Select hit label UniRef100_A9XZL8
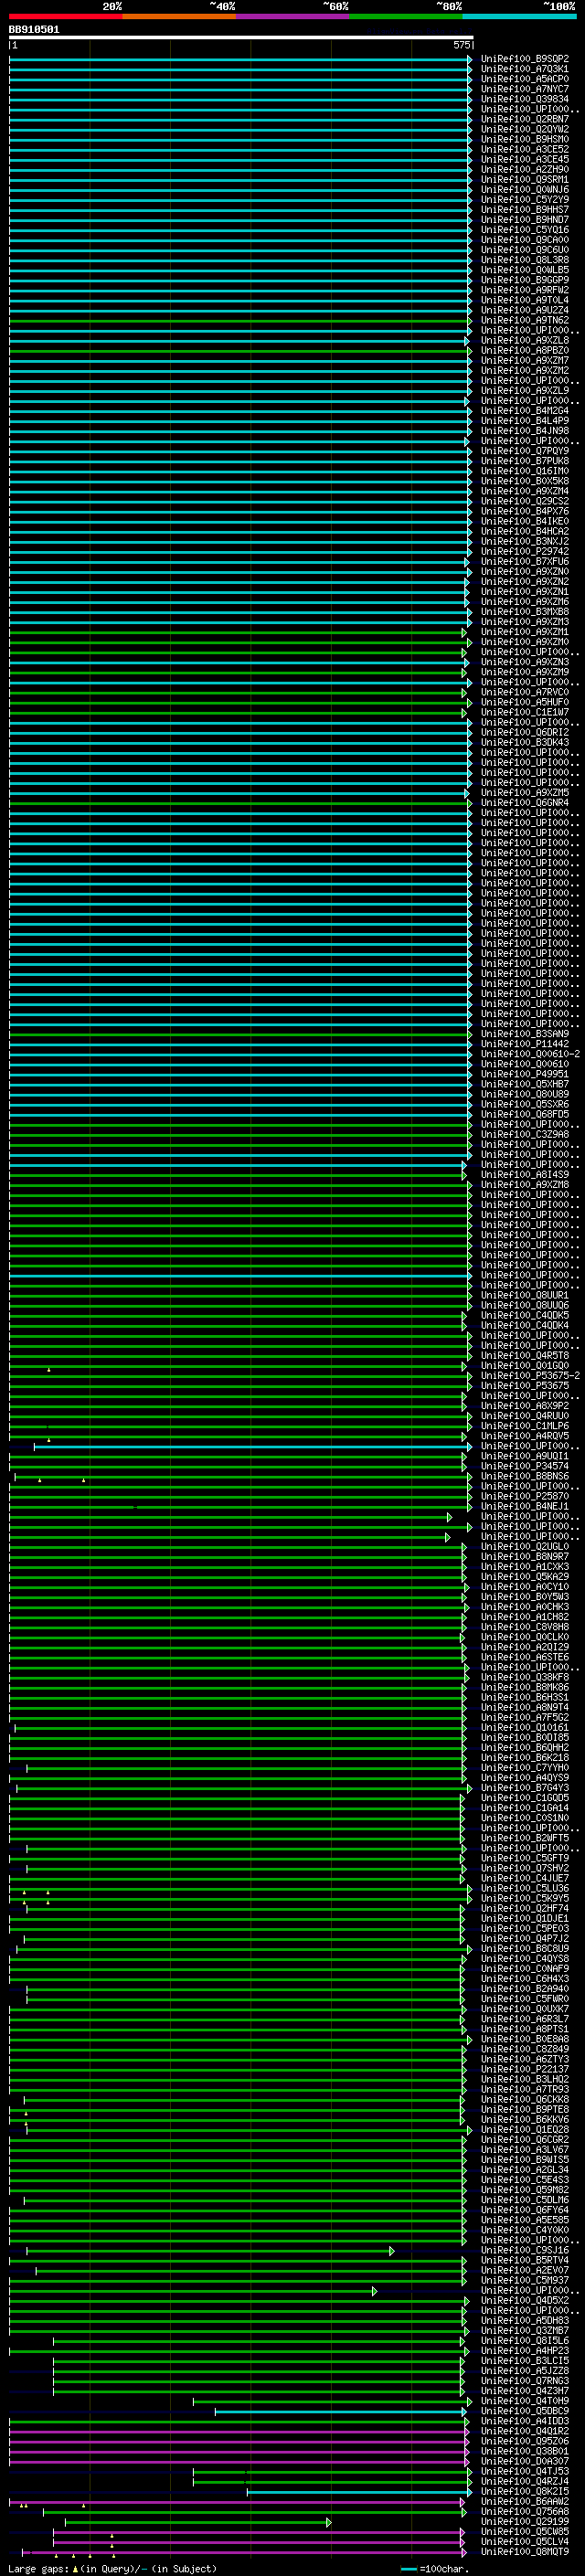585x2576 pixels. [x=525, y=340]
